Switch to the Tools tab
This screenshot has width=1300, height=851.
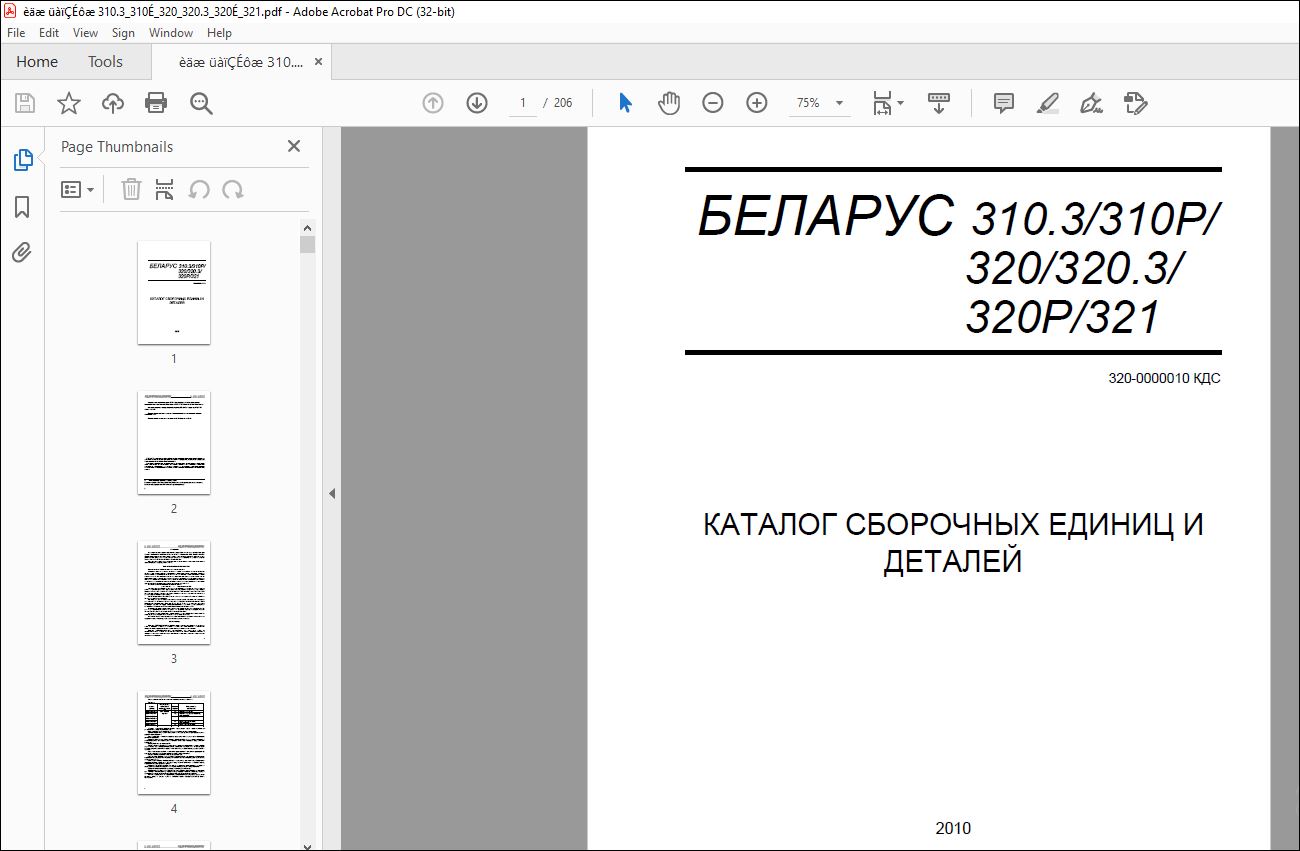105,61
